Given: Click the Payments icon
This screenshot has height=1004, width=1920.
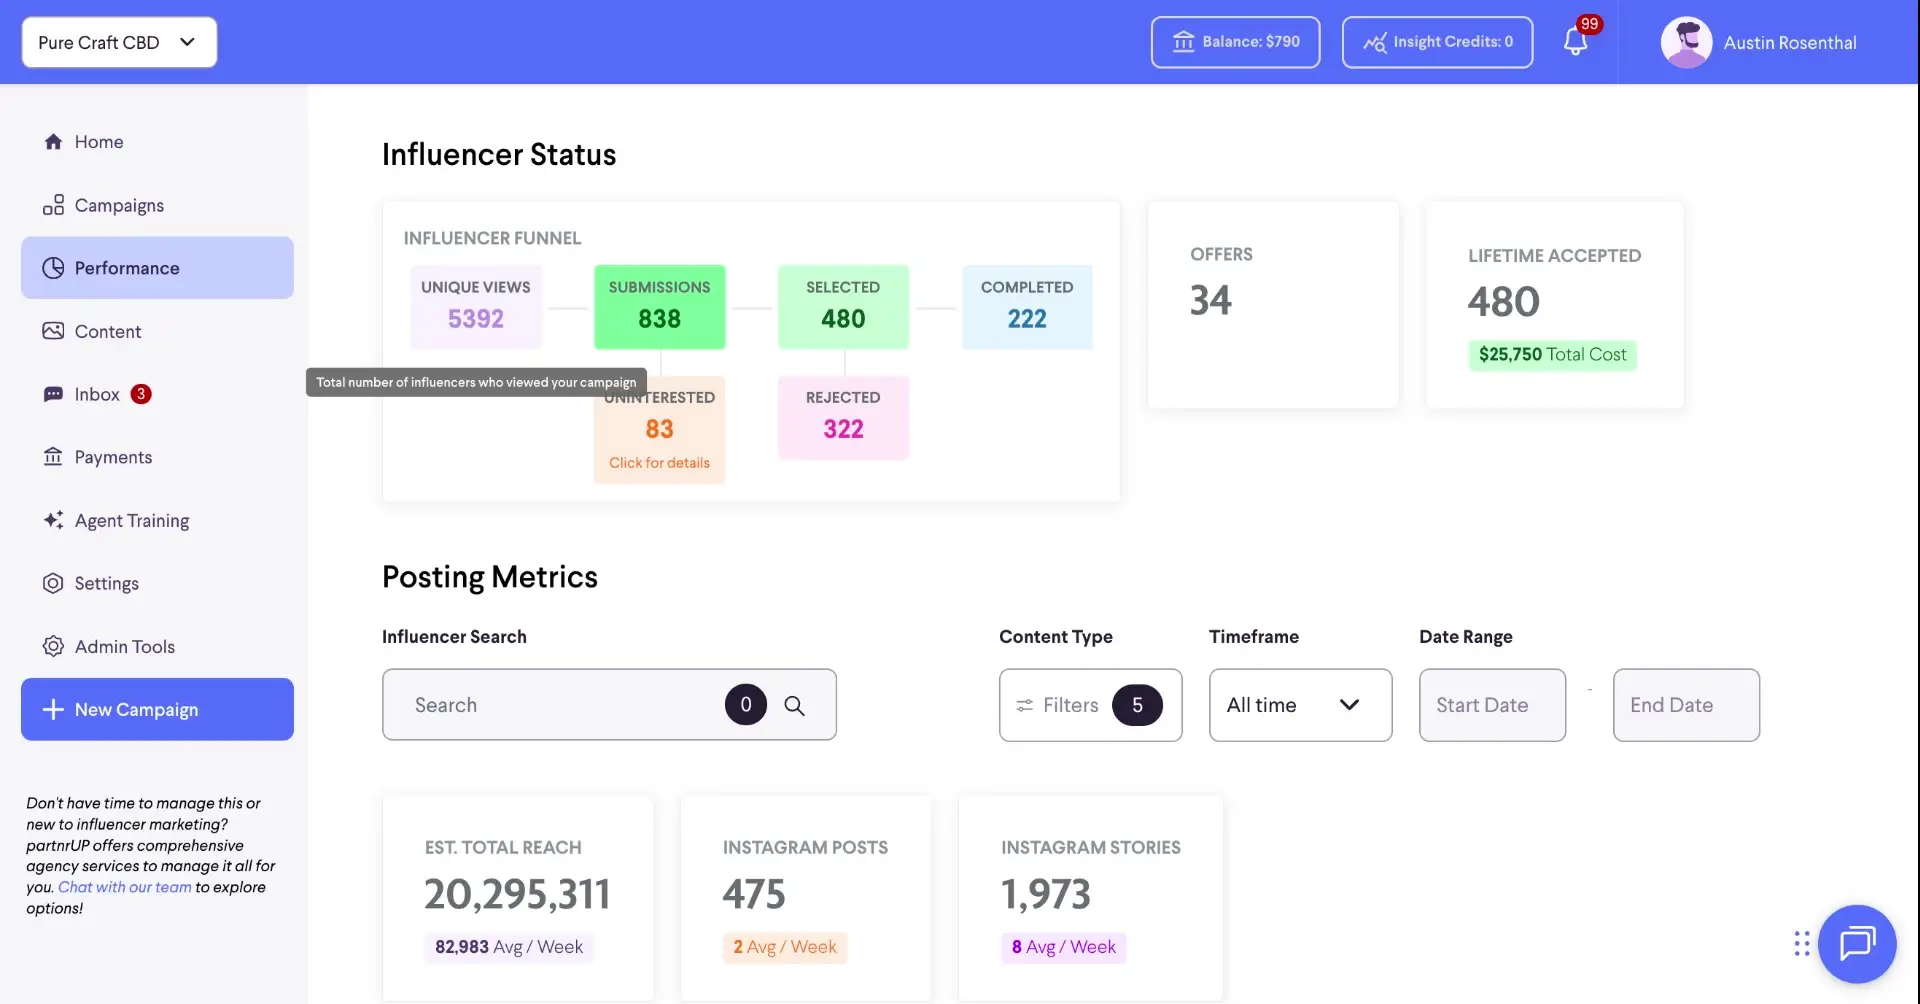Looking at the screenshot, I should click(53, 456).
